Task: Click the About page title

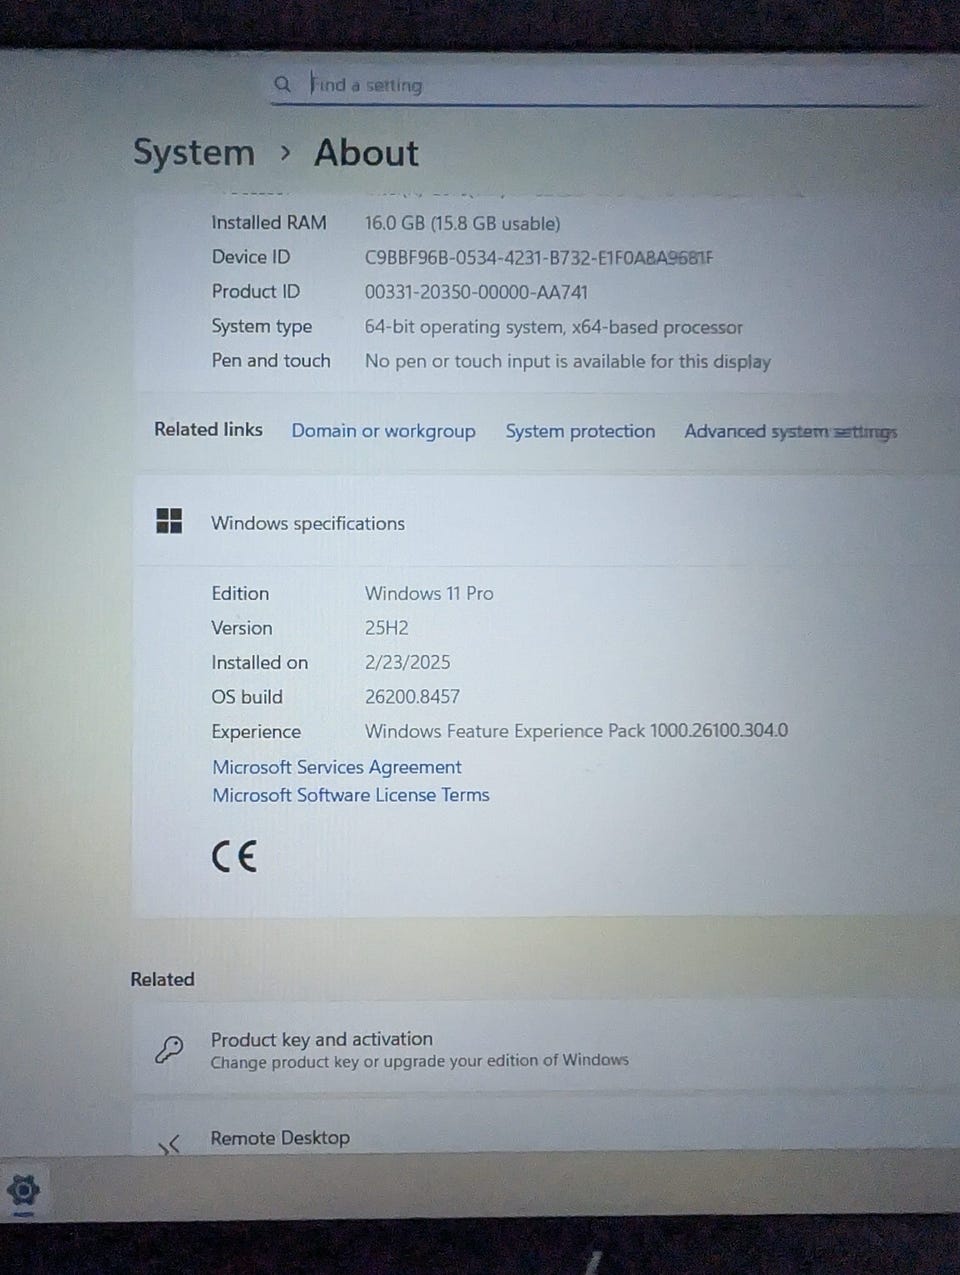Action: pyautogui.click(x=366, y=153)
